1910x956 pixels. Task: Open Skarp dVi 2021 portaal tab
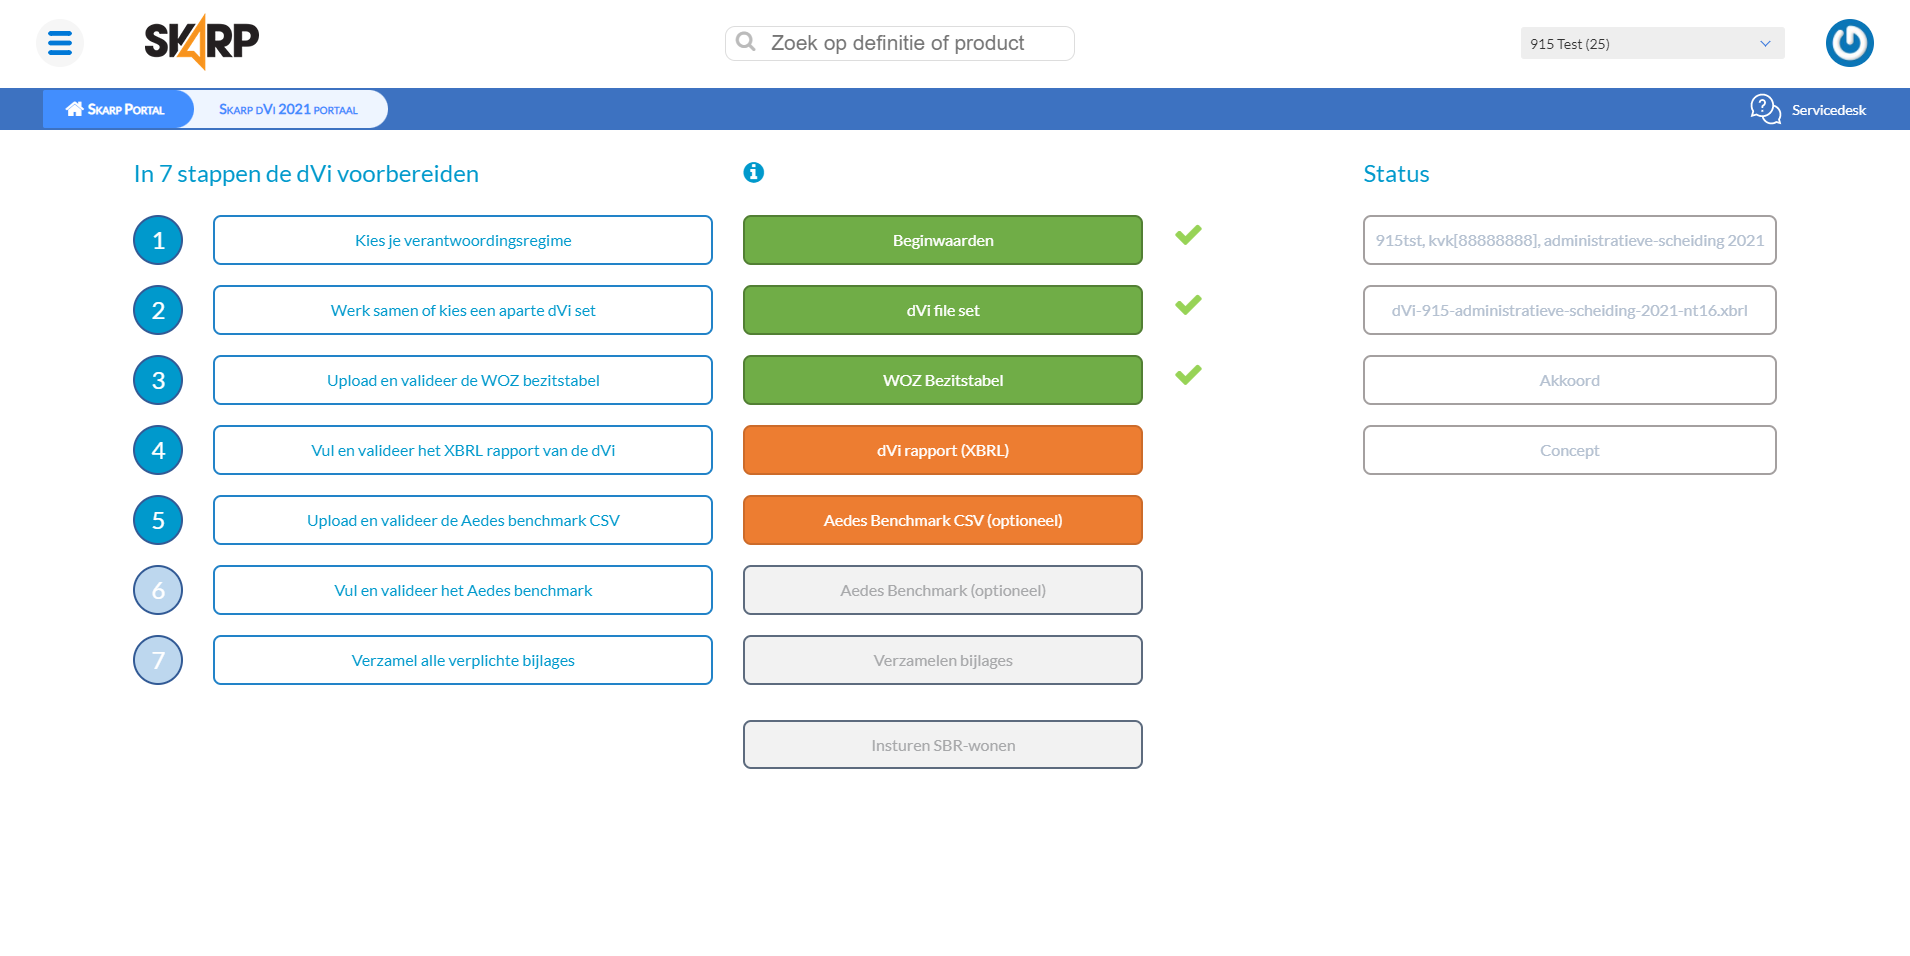(x=288, y=109)
